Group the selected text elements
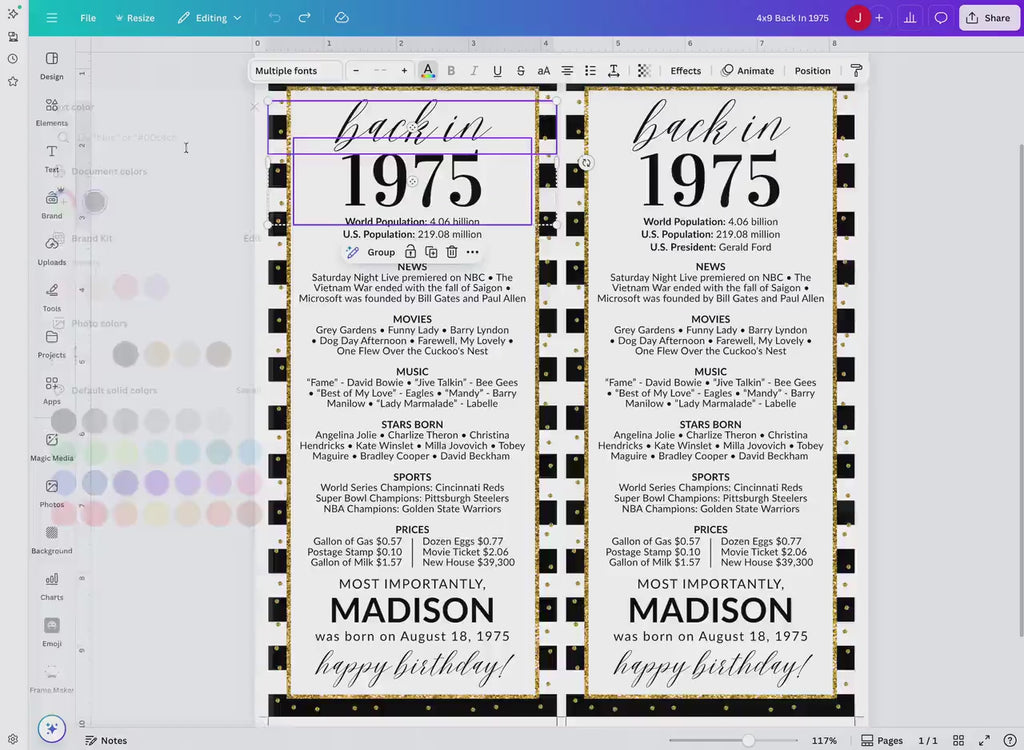 [372, 252]
